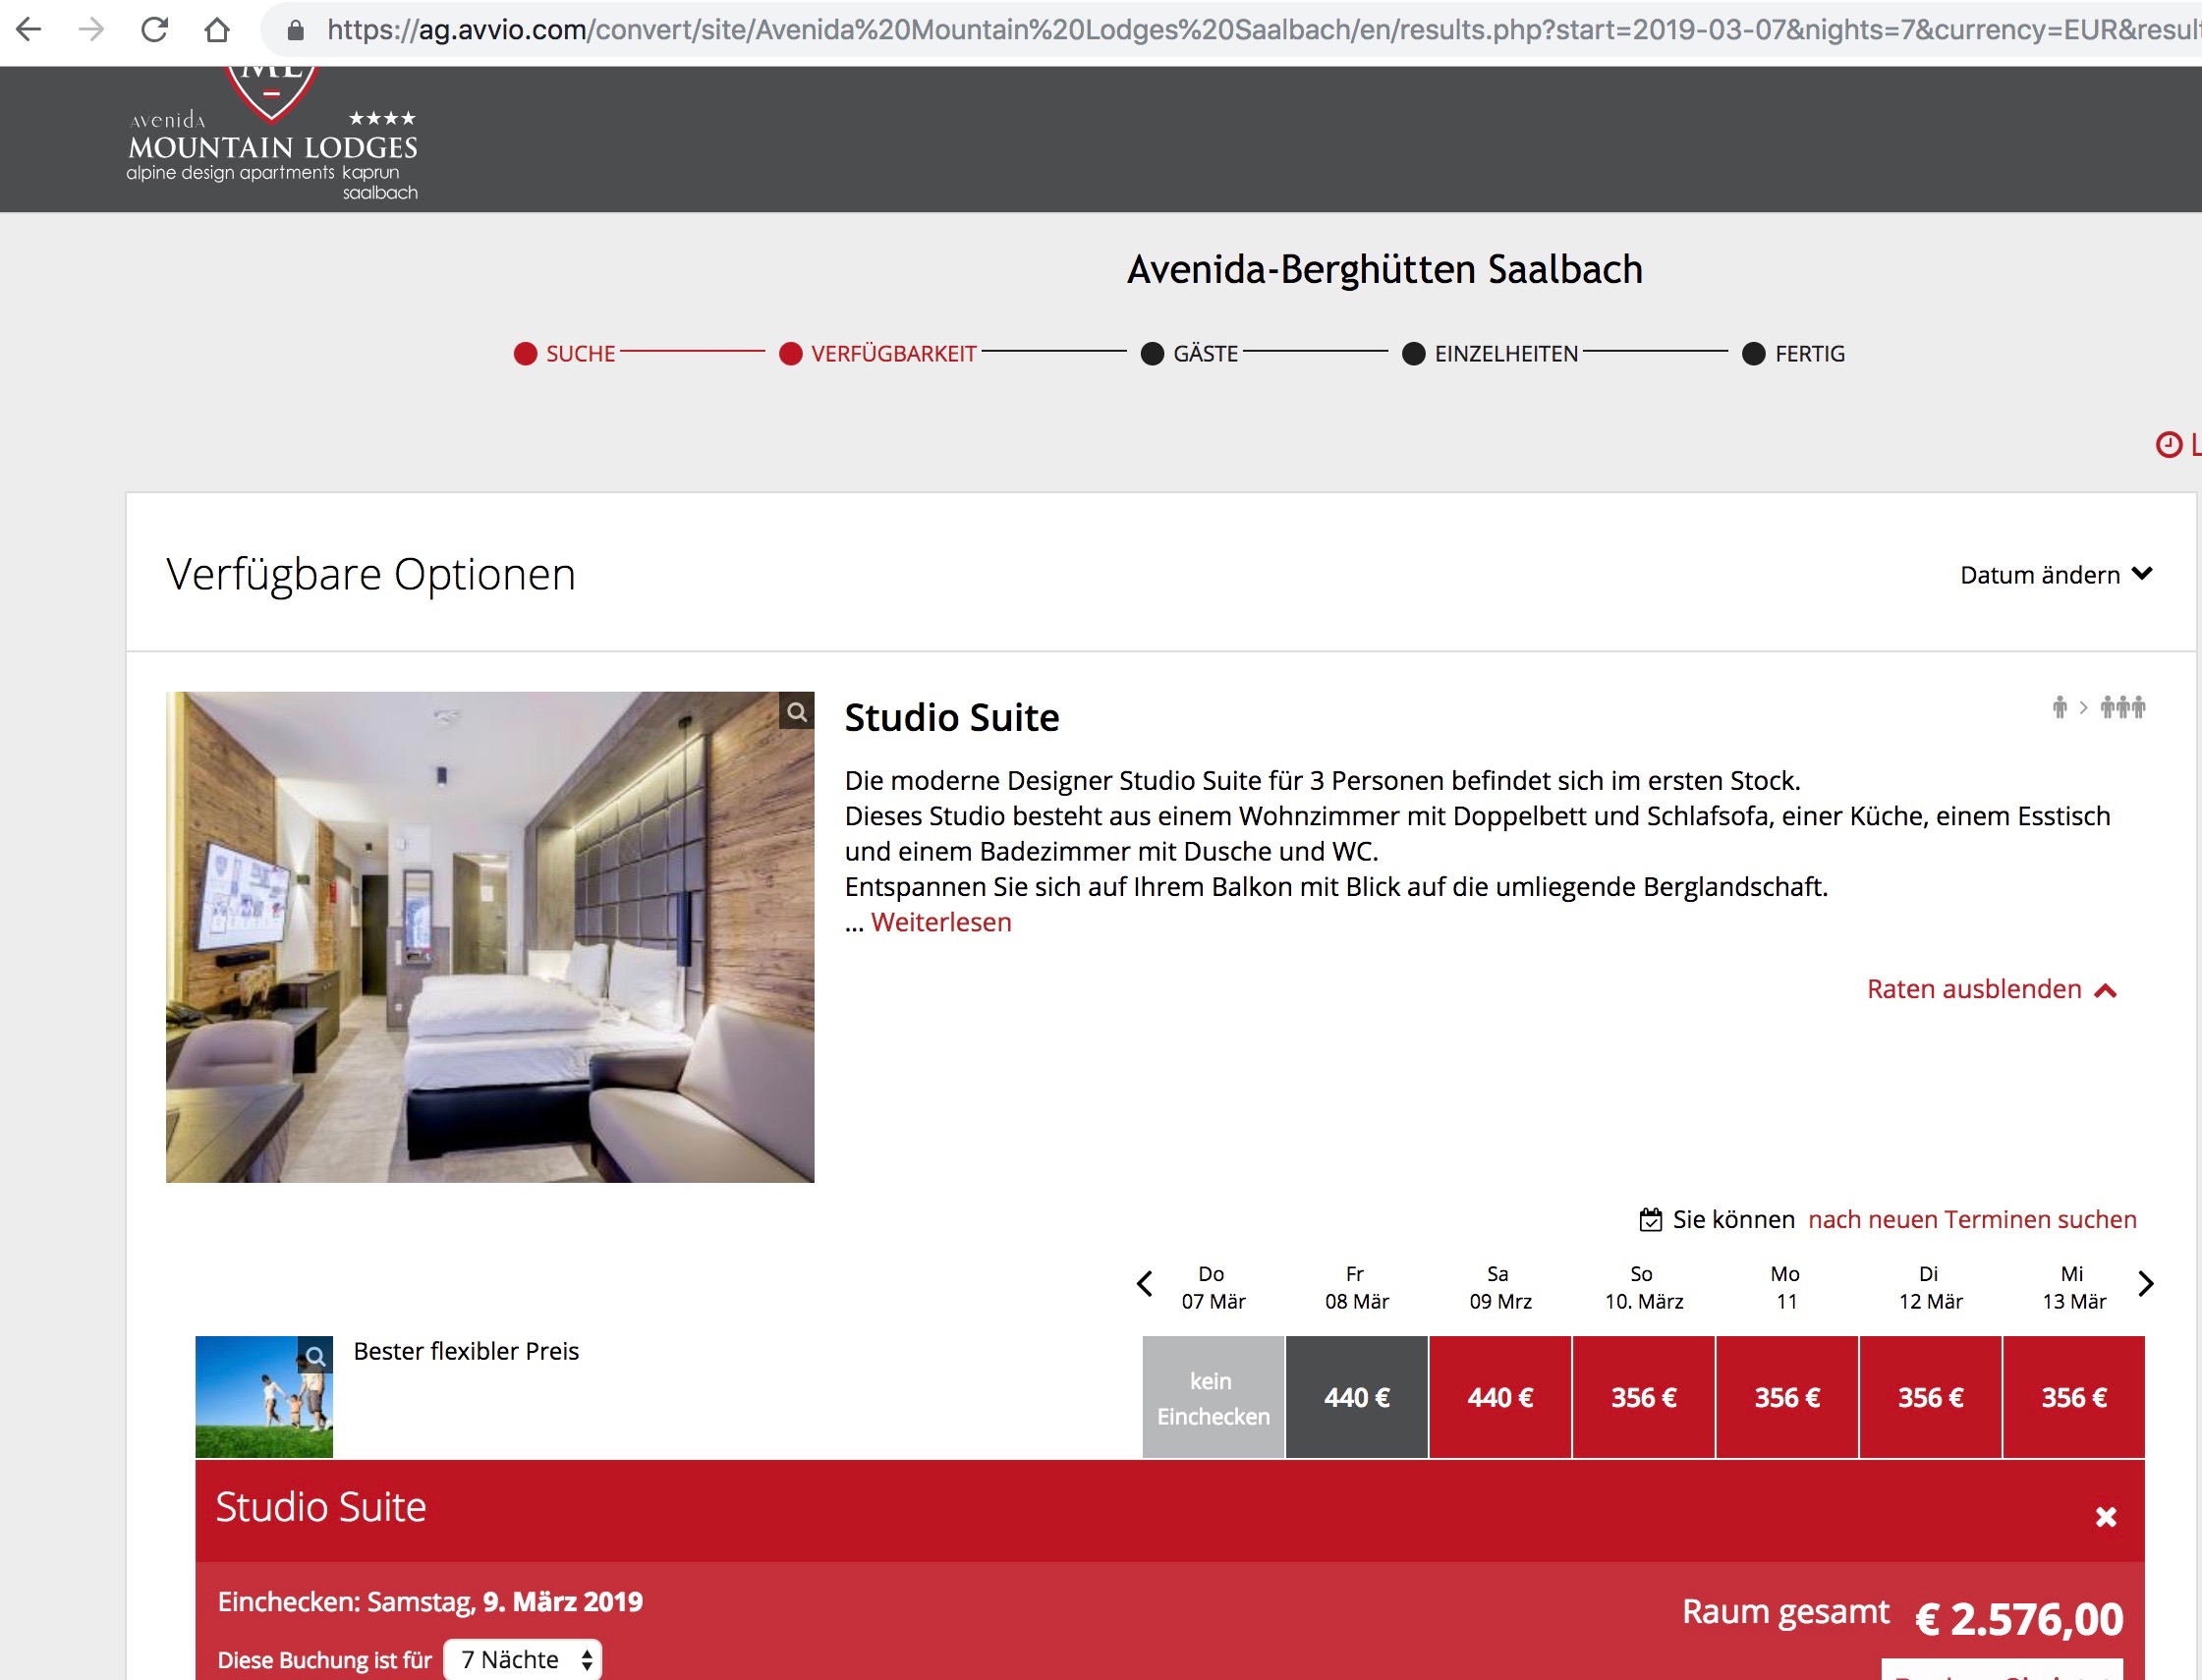Screen dimensions: 2202x1680
Task: Click the Raum gesamt € 2.576,00 total
Action: 1903,1618
